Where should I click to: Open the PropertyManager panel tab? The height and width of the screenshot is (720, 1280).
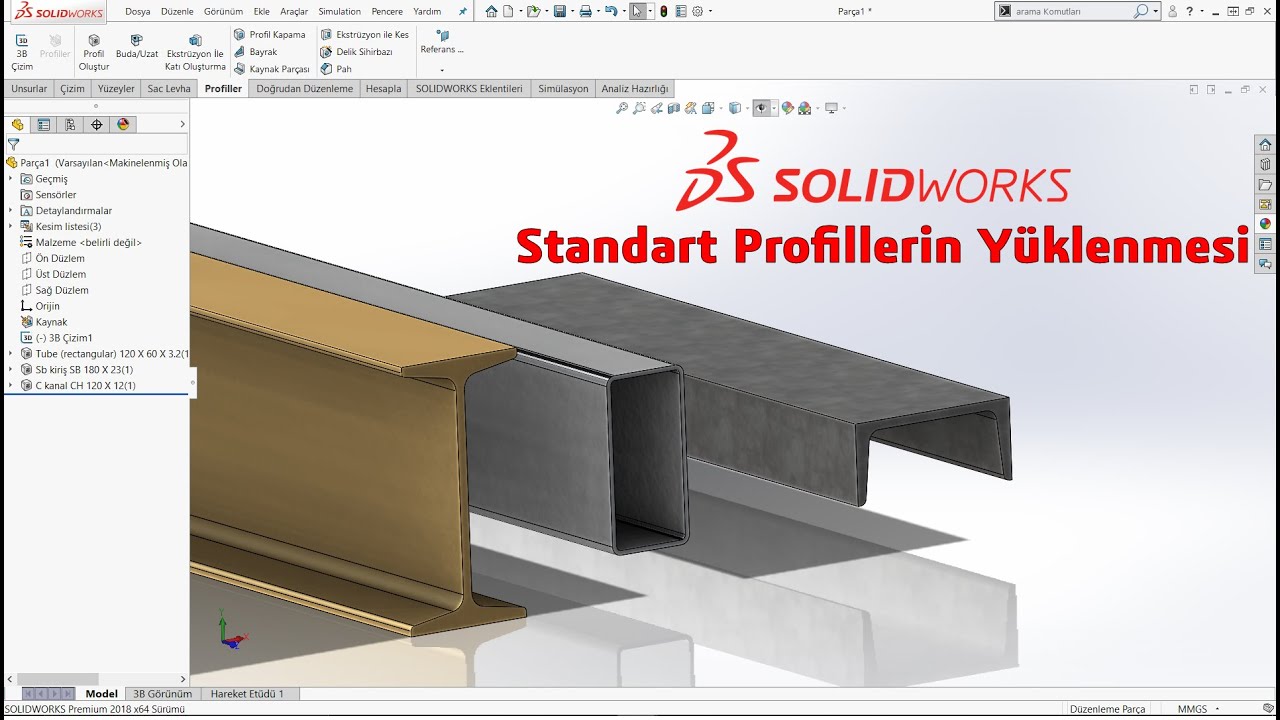pos(43,125)
